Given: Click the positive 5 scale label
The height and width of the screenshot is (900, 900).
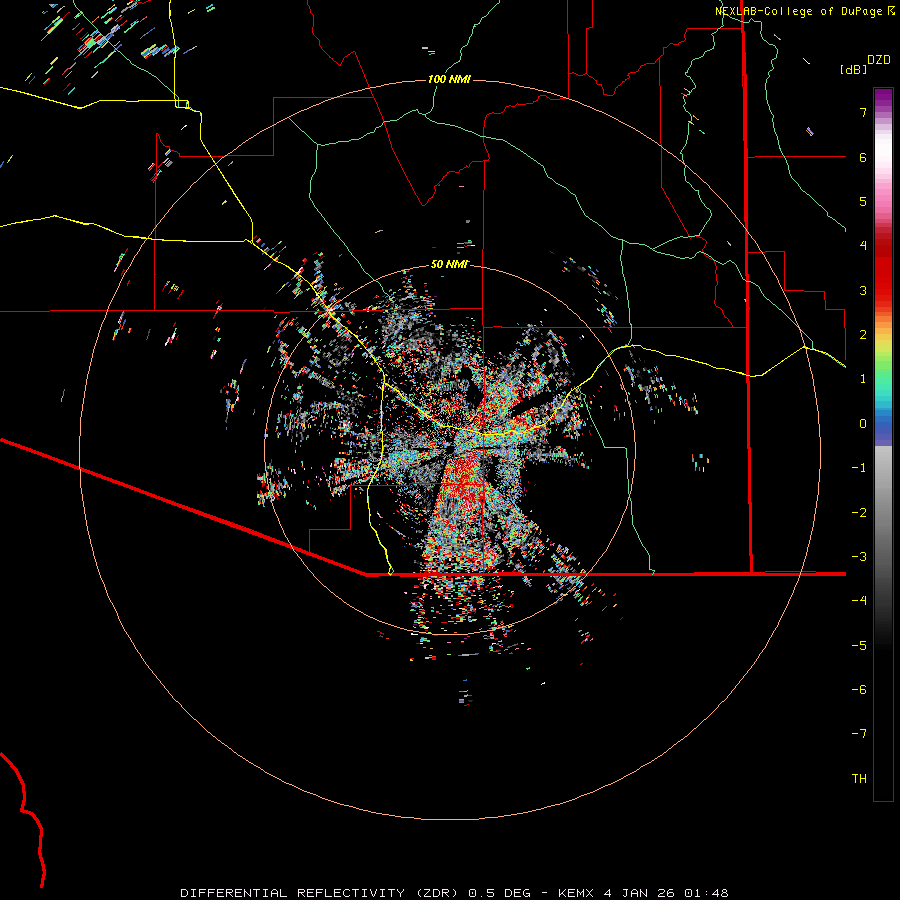Looking at the screenshot, I should click(863, 201).
